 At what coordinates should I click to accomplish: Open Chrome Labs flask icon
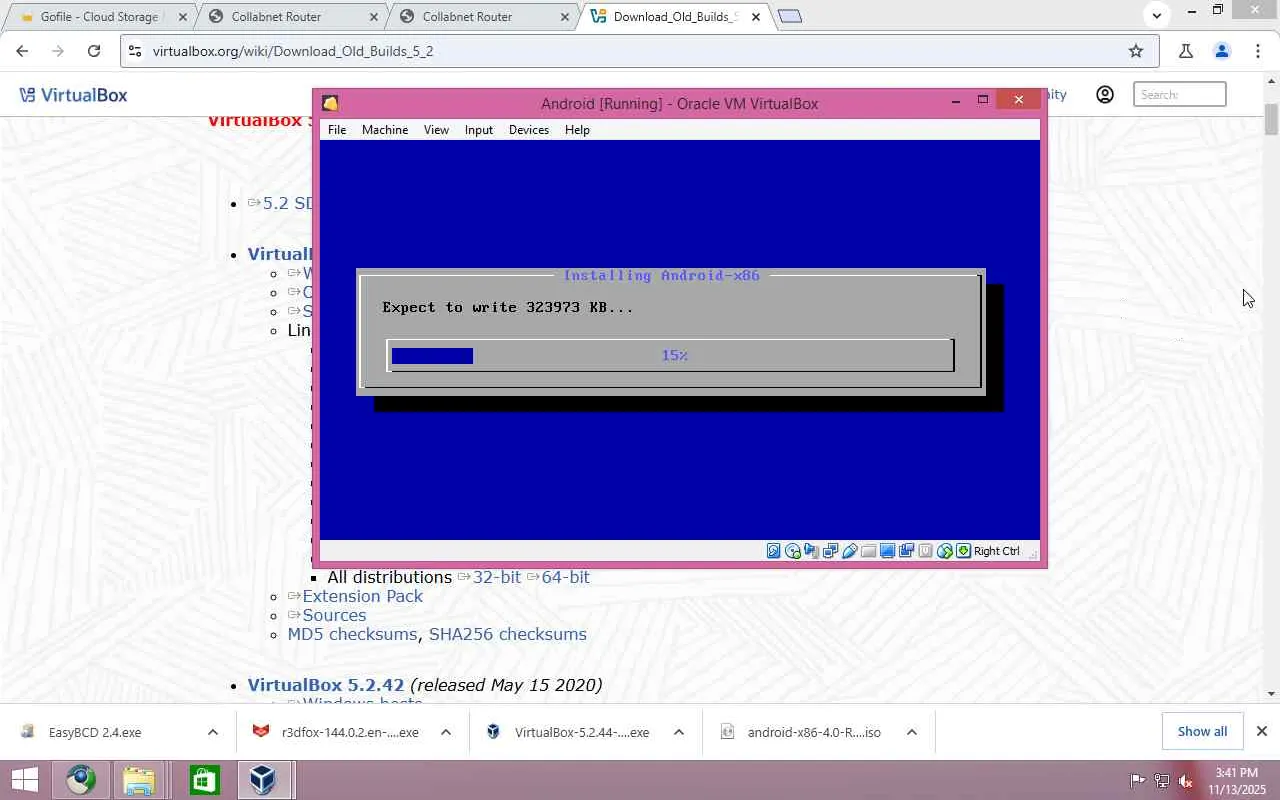[1186, 51]
